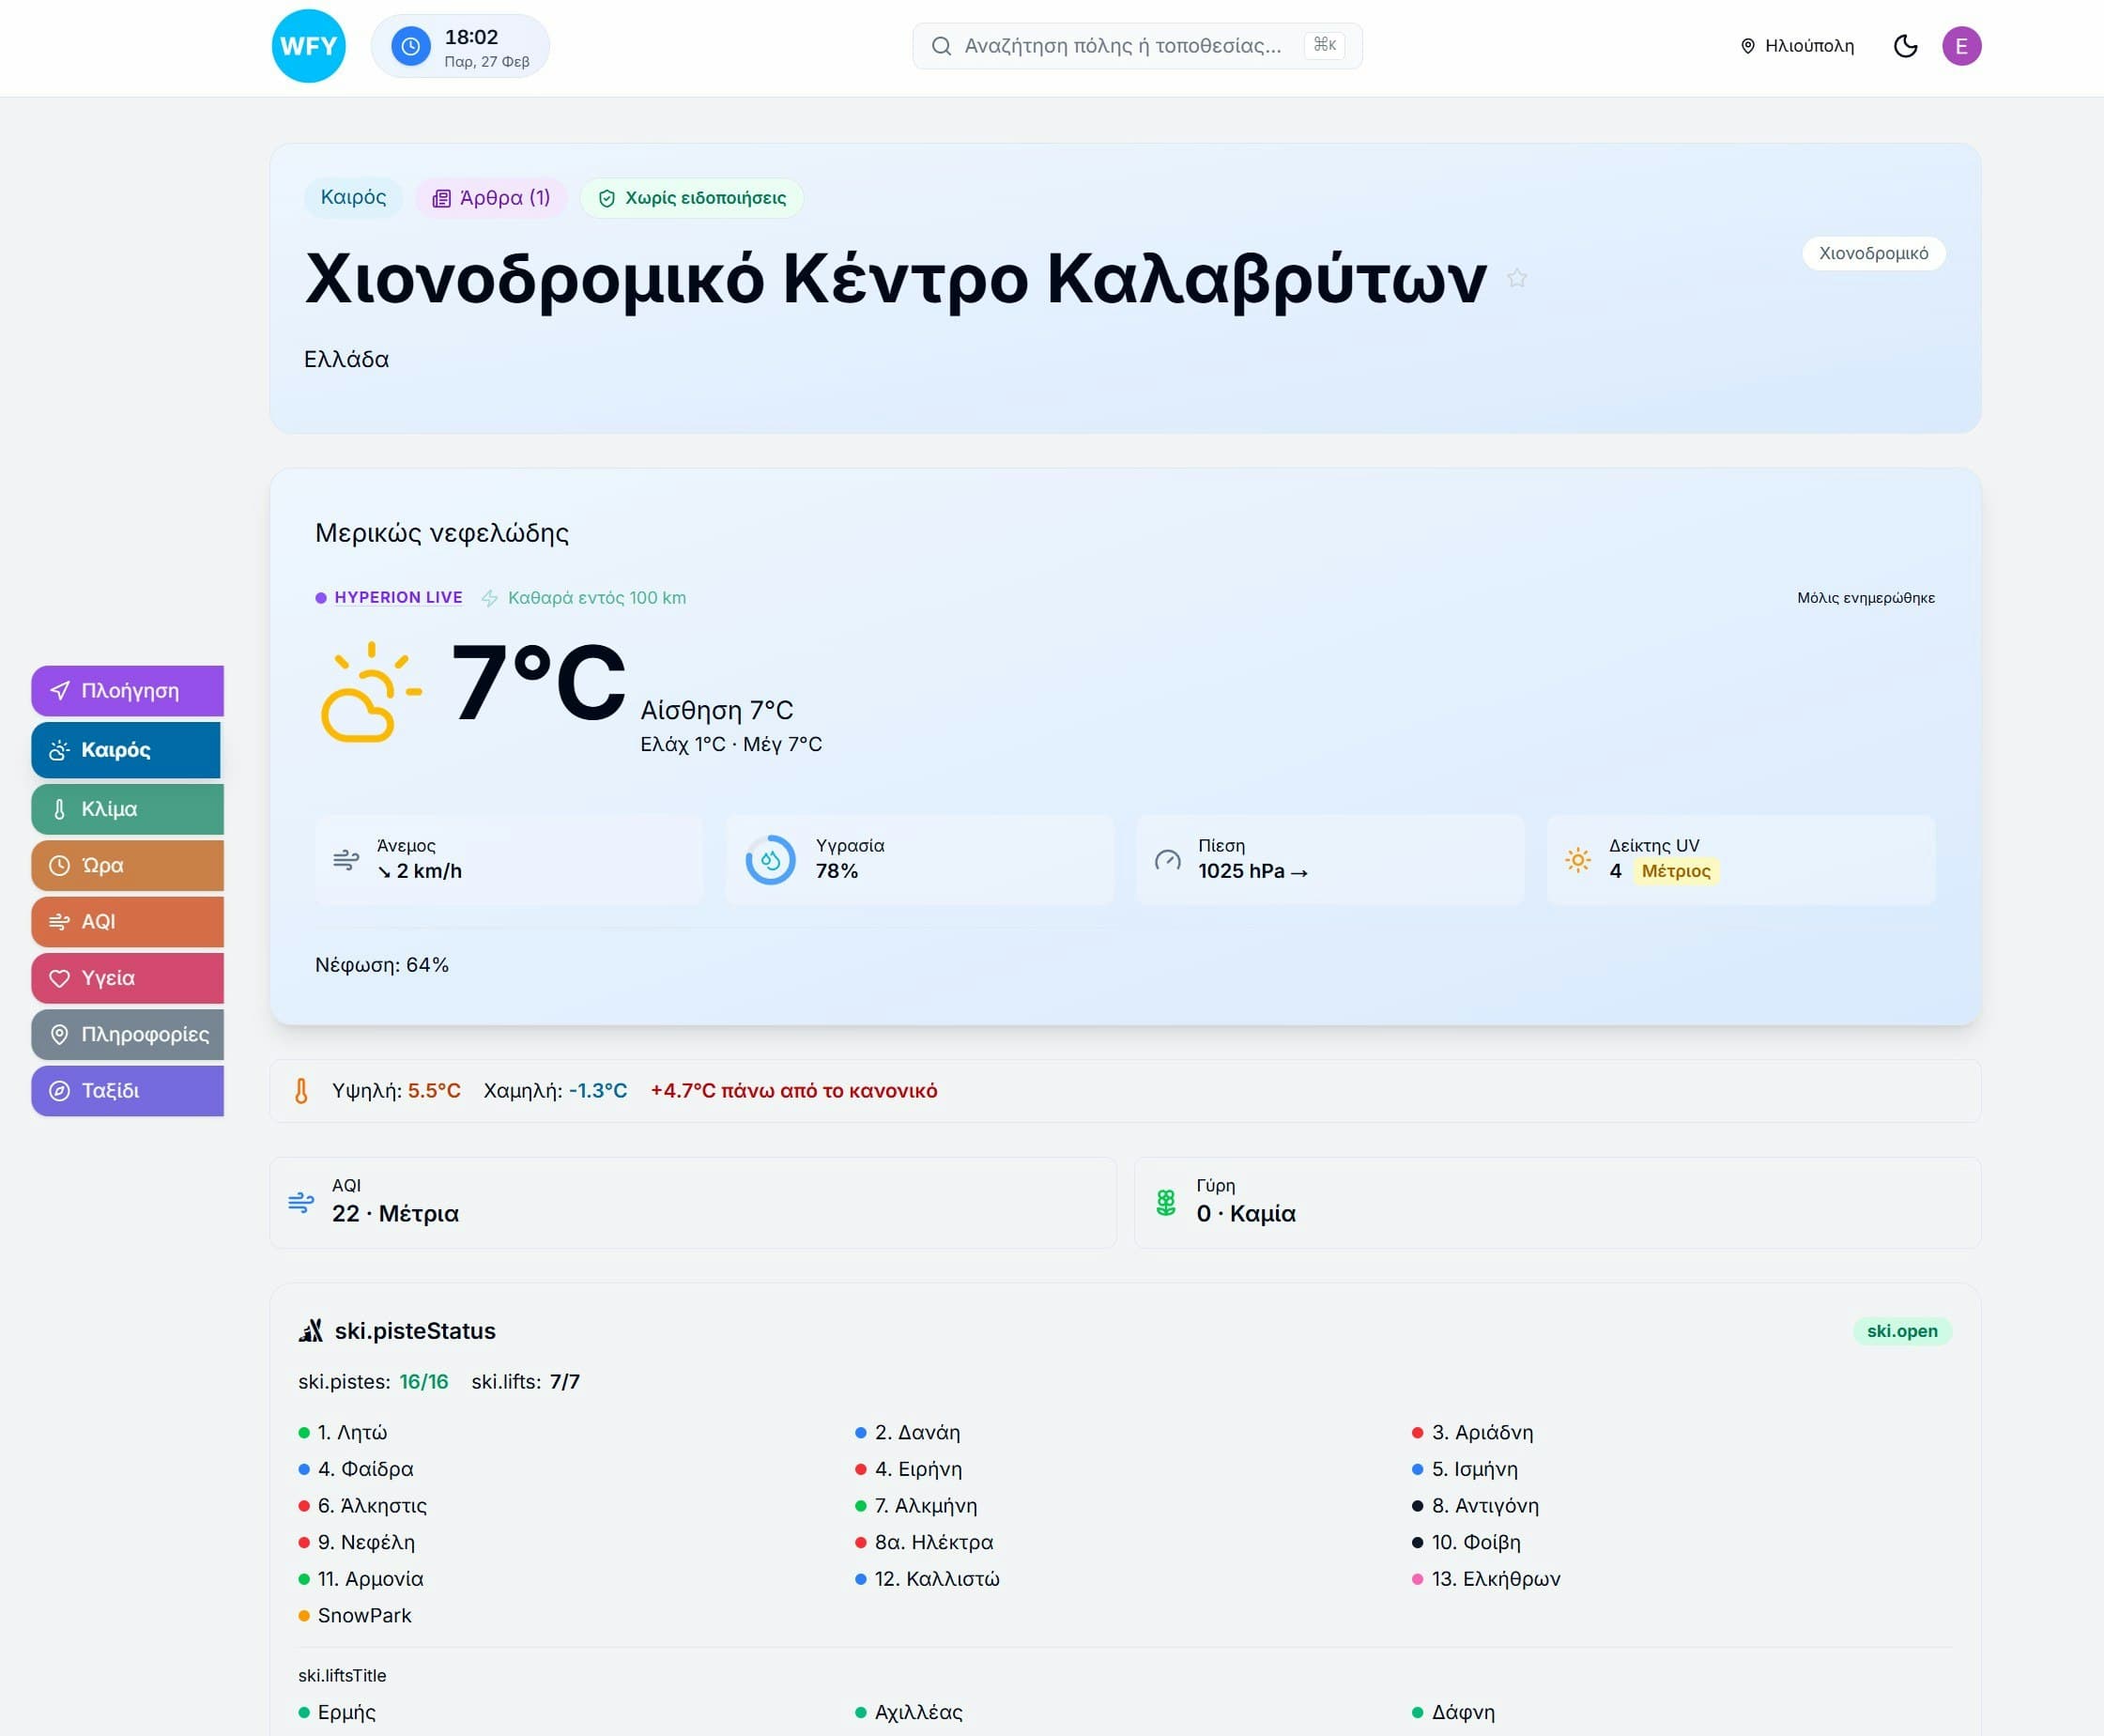
Task: Open Ταξίδι compass sidebar item
Action: coord(128,1090)
